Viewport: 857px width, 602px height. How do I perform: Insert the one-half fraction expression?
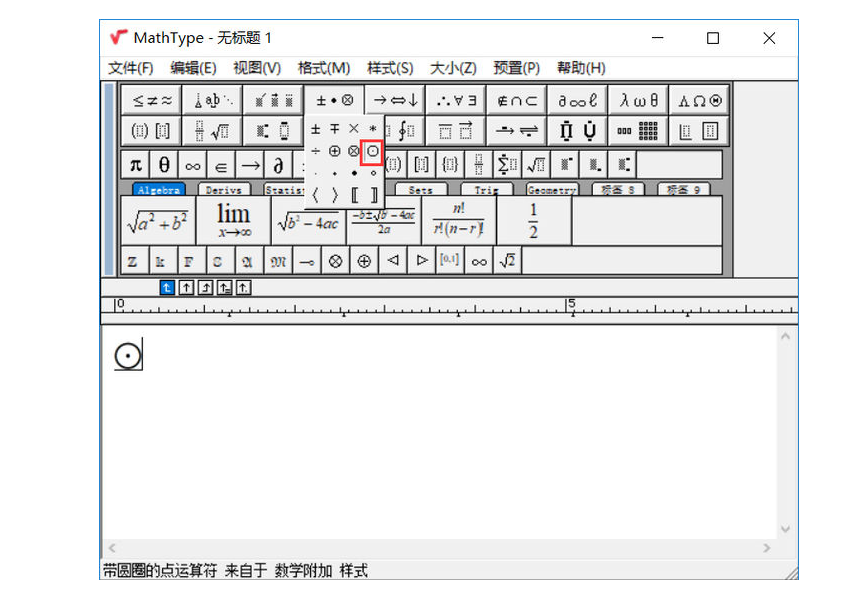coord(534,221)
